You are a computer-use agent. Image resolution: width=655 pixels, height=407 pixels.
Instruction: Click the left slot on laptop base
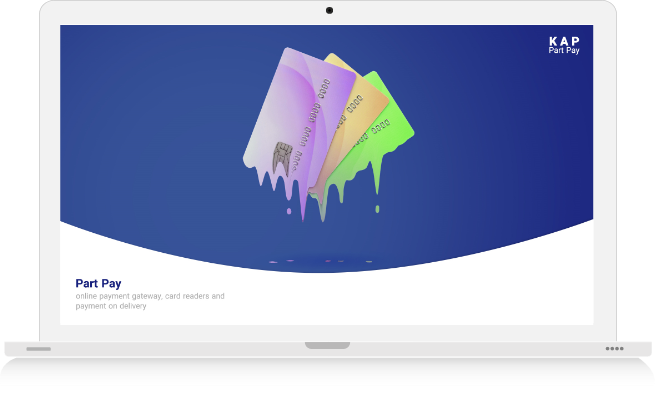pos(39,349)
